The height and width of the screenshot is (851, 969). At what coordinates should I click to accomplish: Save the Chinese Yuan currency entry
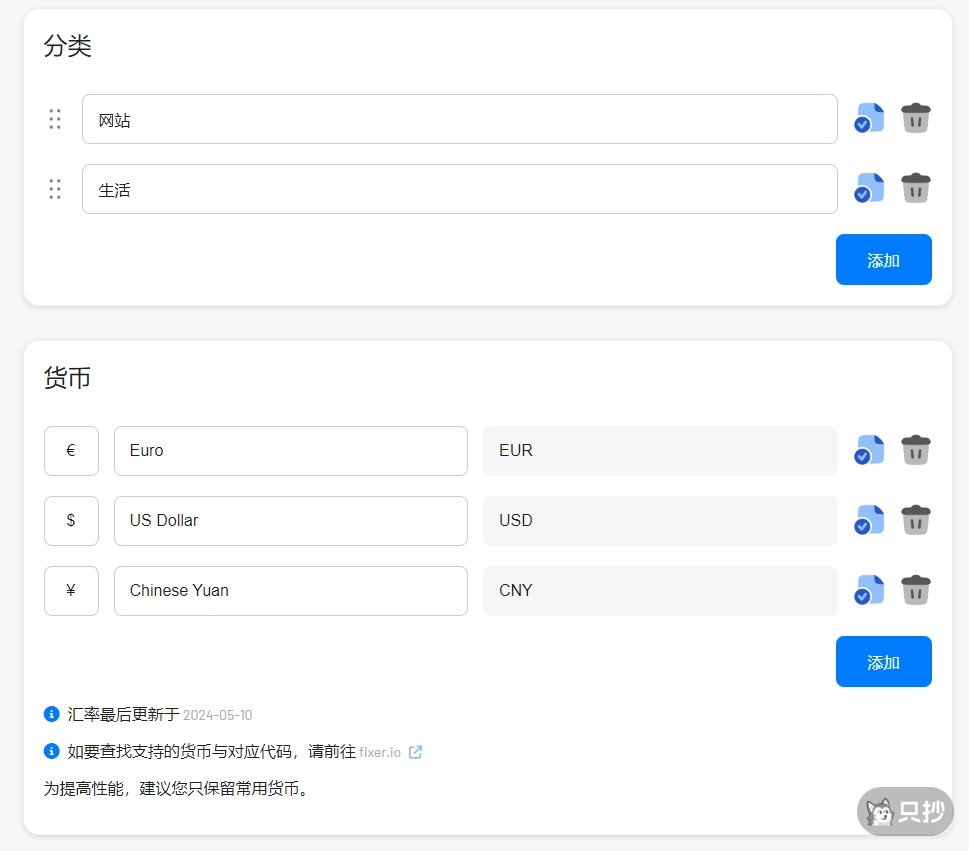coord(868,590)
